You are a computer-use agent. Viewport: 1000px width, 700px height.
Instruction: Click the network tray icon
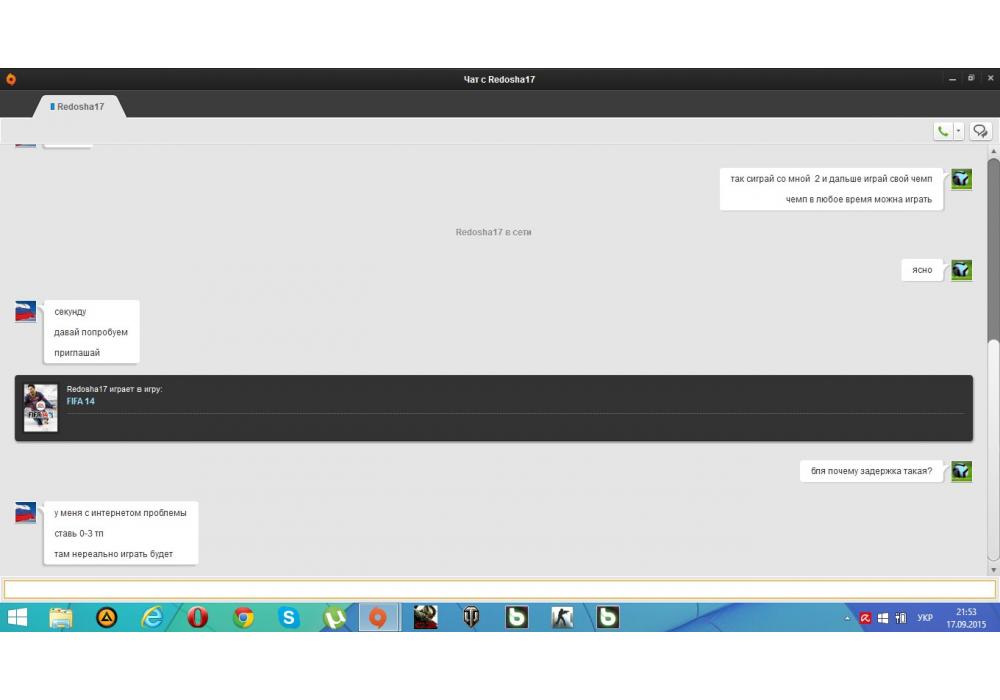click(901, 618)
